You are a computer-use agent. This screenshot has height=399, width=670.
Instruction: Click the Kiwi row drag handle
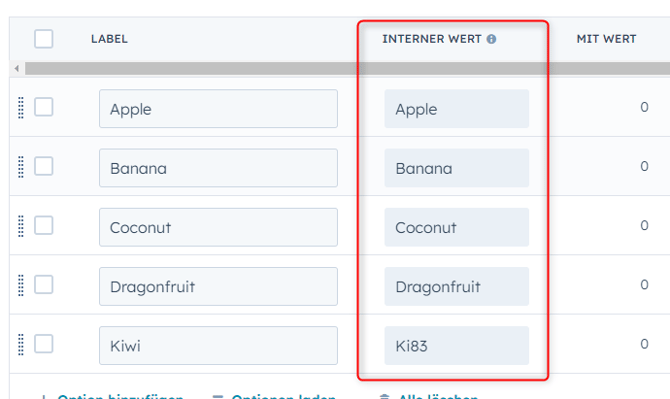click(21, 344)
